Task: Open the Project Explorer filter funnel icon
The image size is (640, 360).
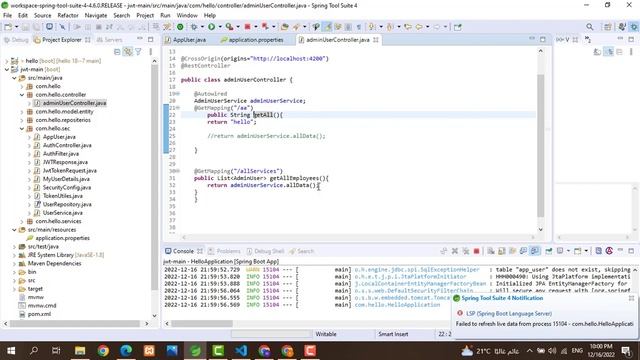Action: (x=138, y=52)
